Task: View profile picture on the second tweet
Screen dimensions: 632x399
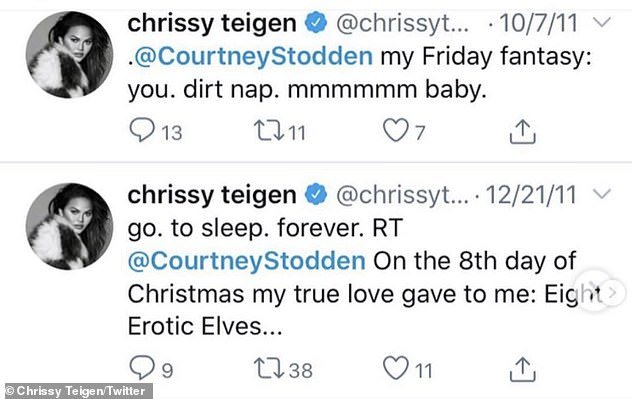Action: 69,226
